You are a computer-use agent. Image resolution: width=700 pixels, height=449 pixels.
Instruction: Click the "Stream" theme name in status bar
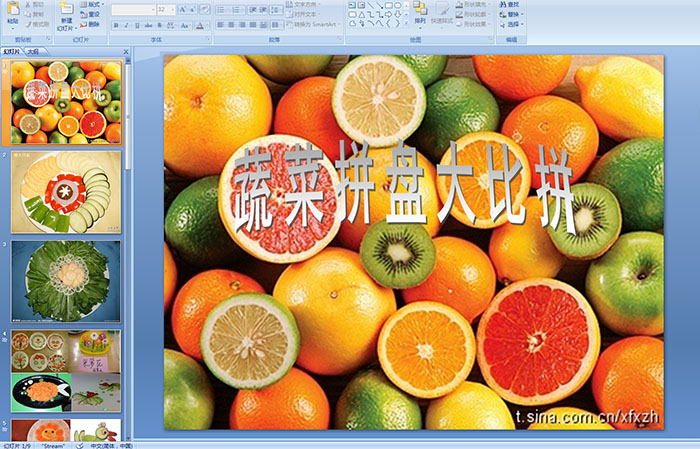(x=53, y=446)
